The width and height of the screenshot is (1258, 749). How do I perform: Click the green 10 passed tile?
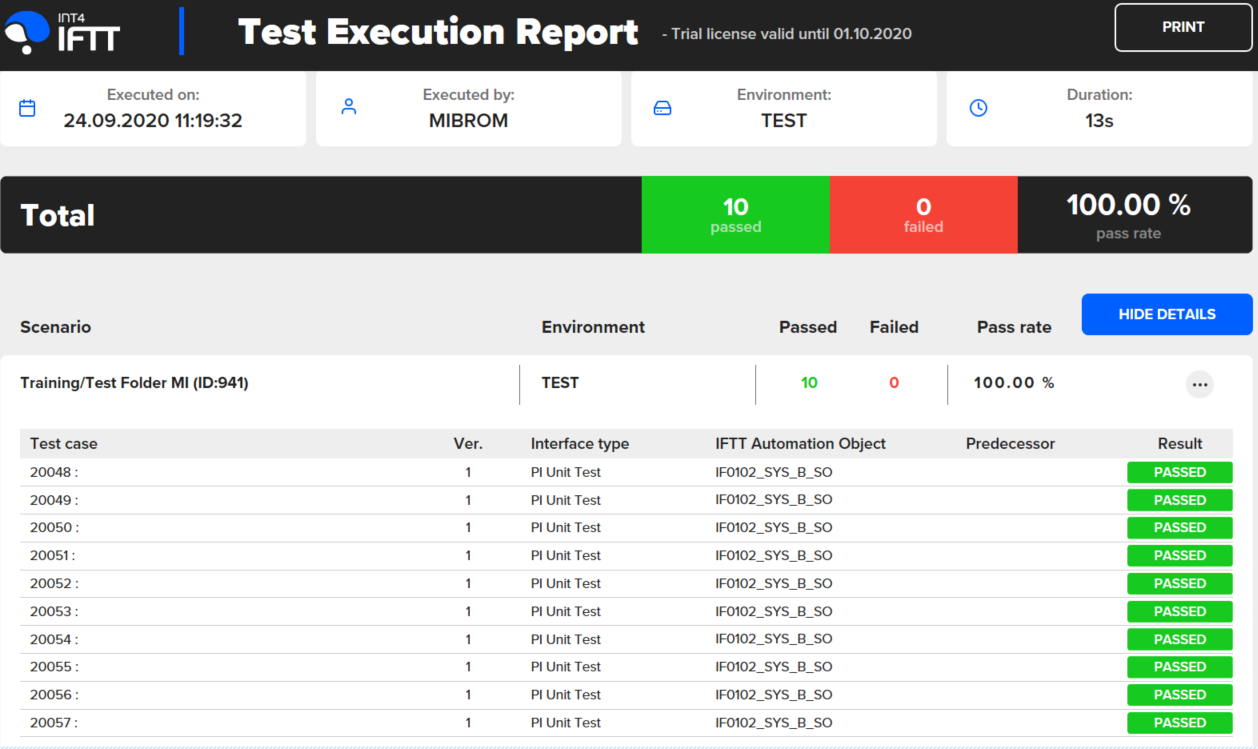[735, 215]
